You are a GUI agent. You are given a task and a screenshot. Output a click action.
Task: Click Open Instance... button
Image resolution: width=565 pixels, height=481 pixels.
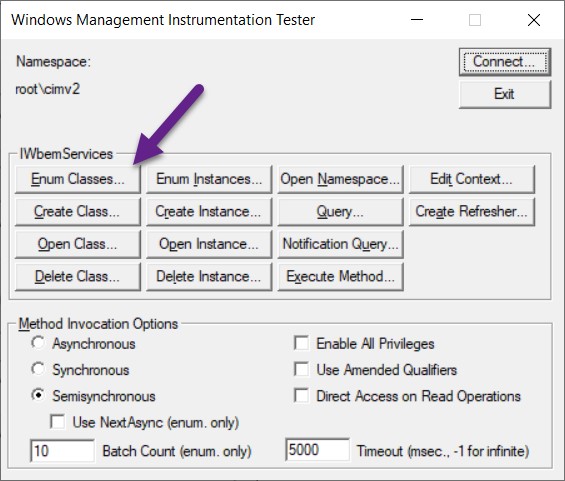tap(209, 244)
